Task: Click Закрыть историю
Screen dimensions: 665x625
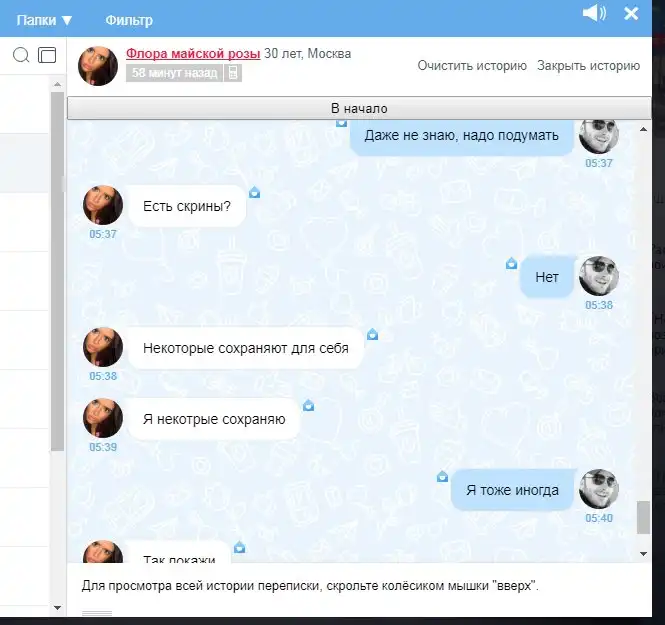Action: (x=588, y=66)
